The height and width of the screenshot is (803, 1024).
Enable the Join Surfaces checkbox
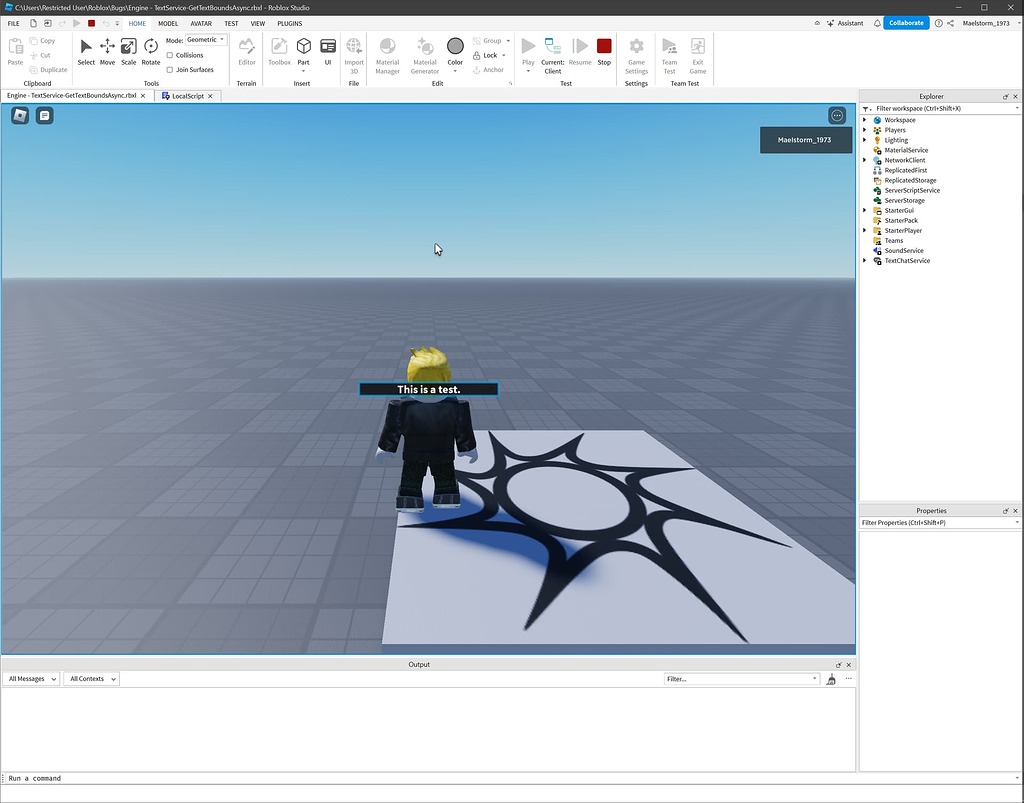coord(170,70)
